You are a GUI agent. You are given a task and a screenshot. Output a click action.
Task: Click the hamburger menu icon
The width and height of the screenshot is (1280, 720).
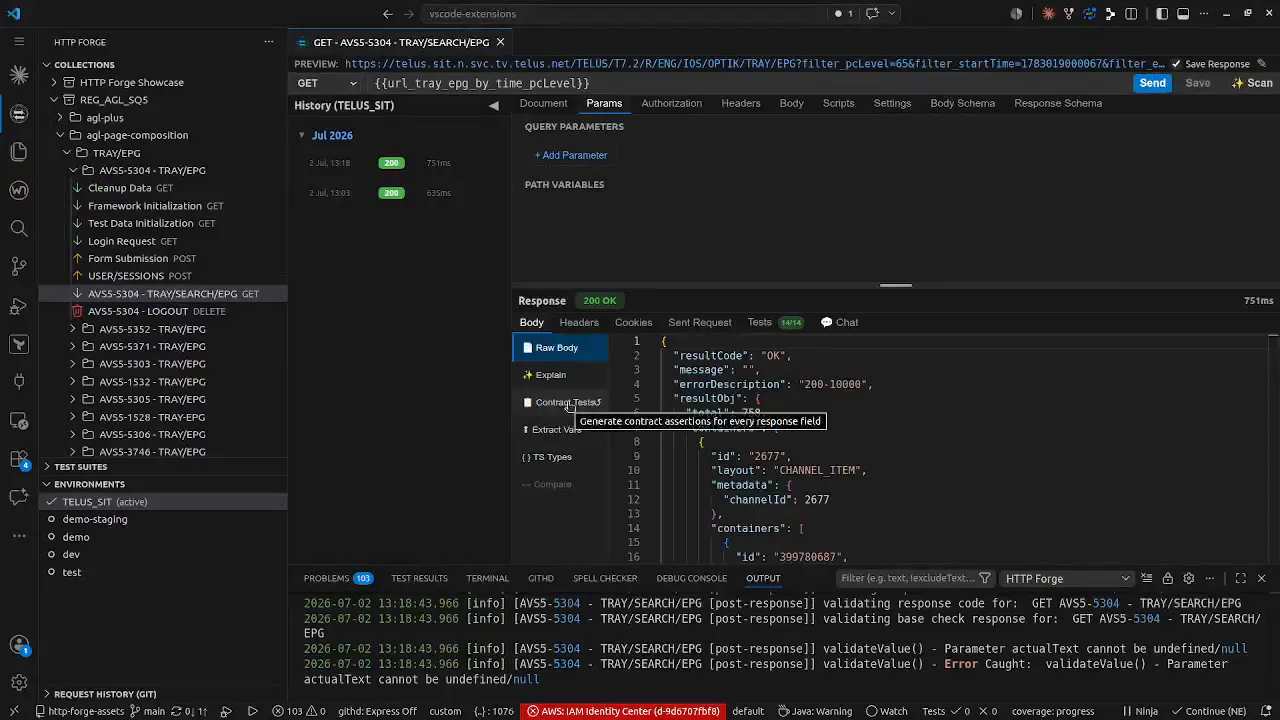click(x=18, y=41)
